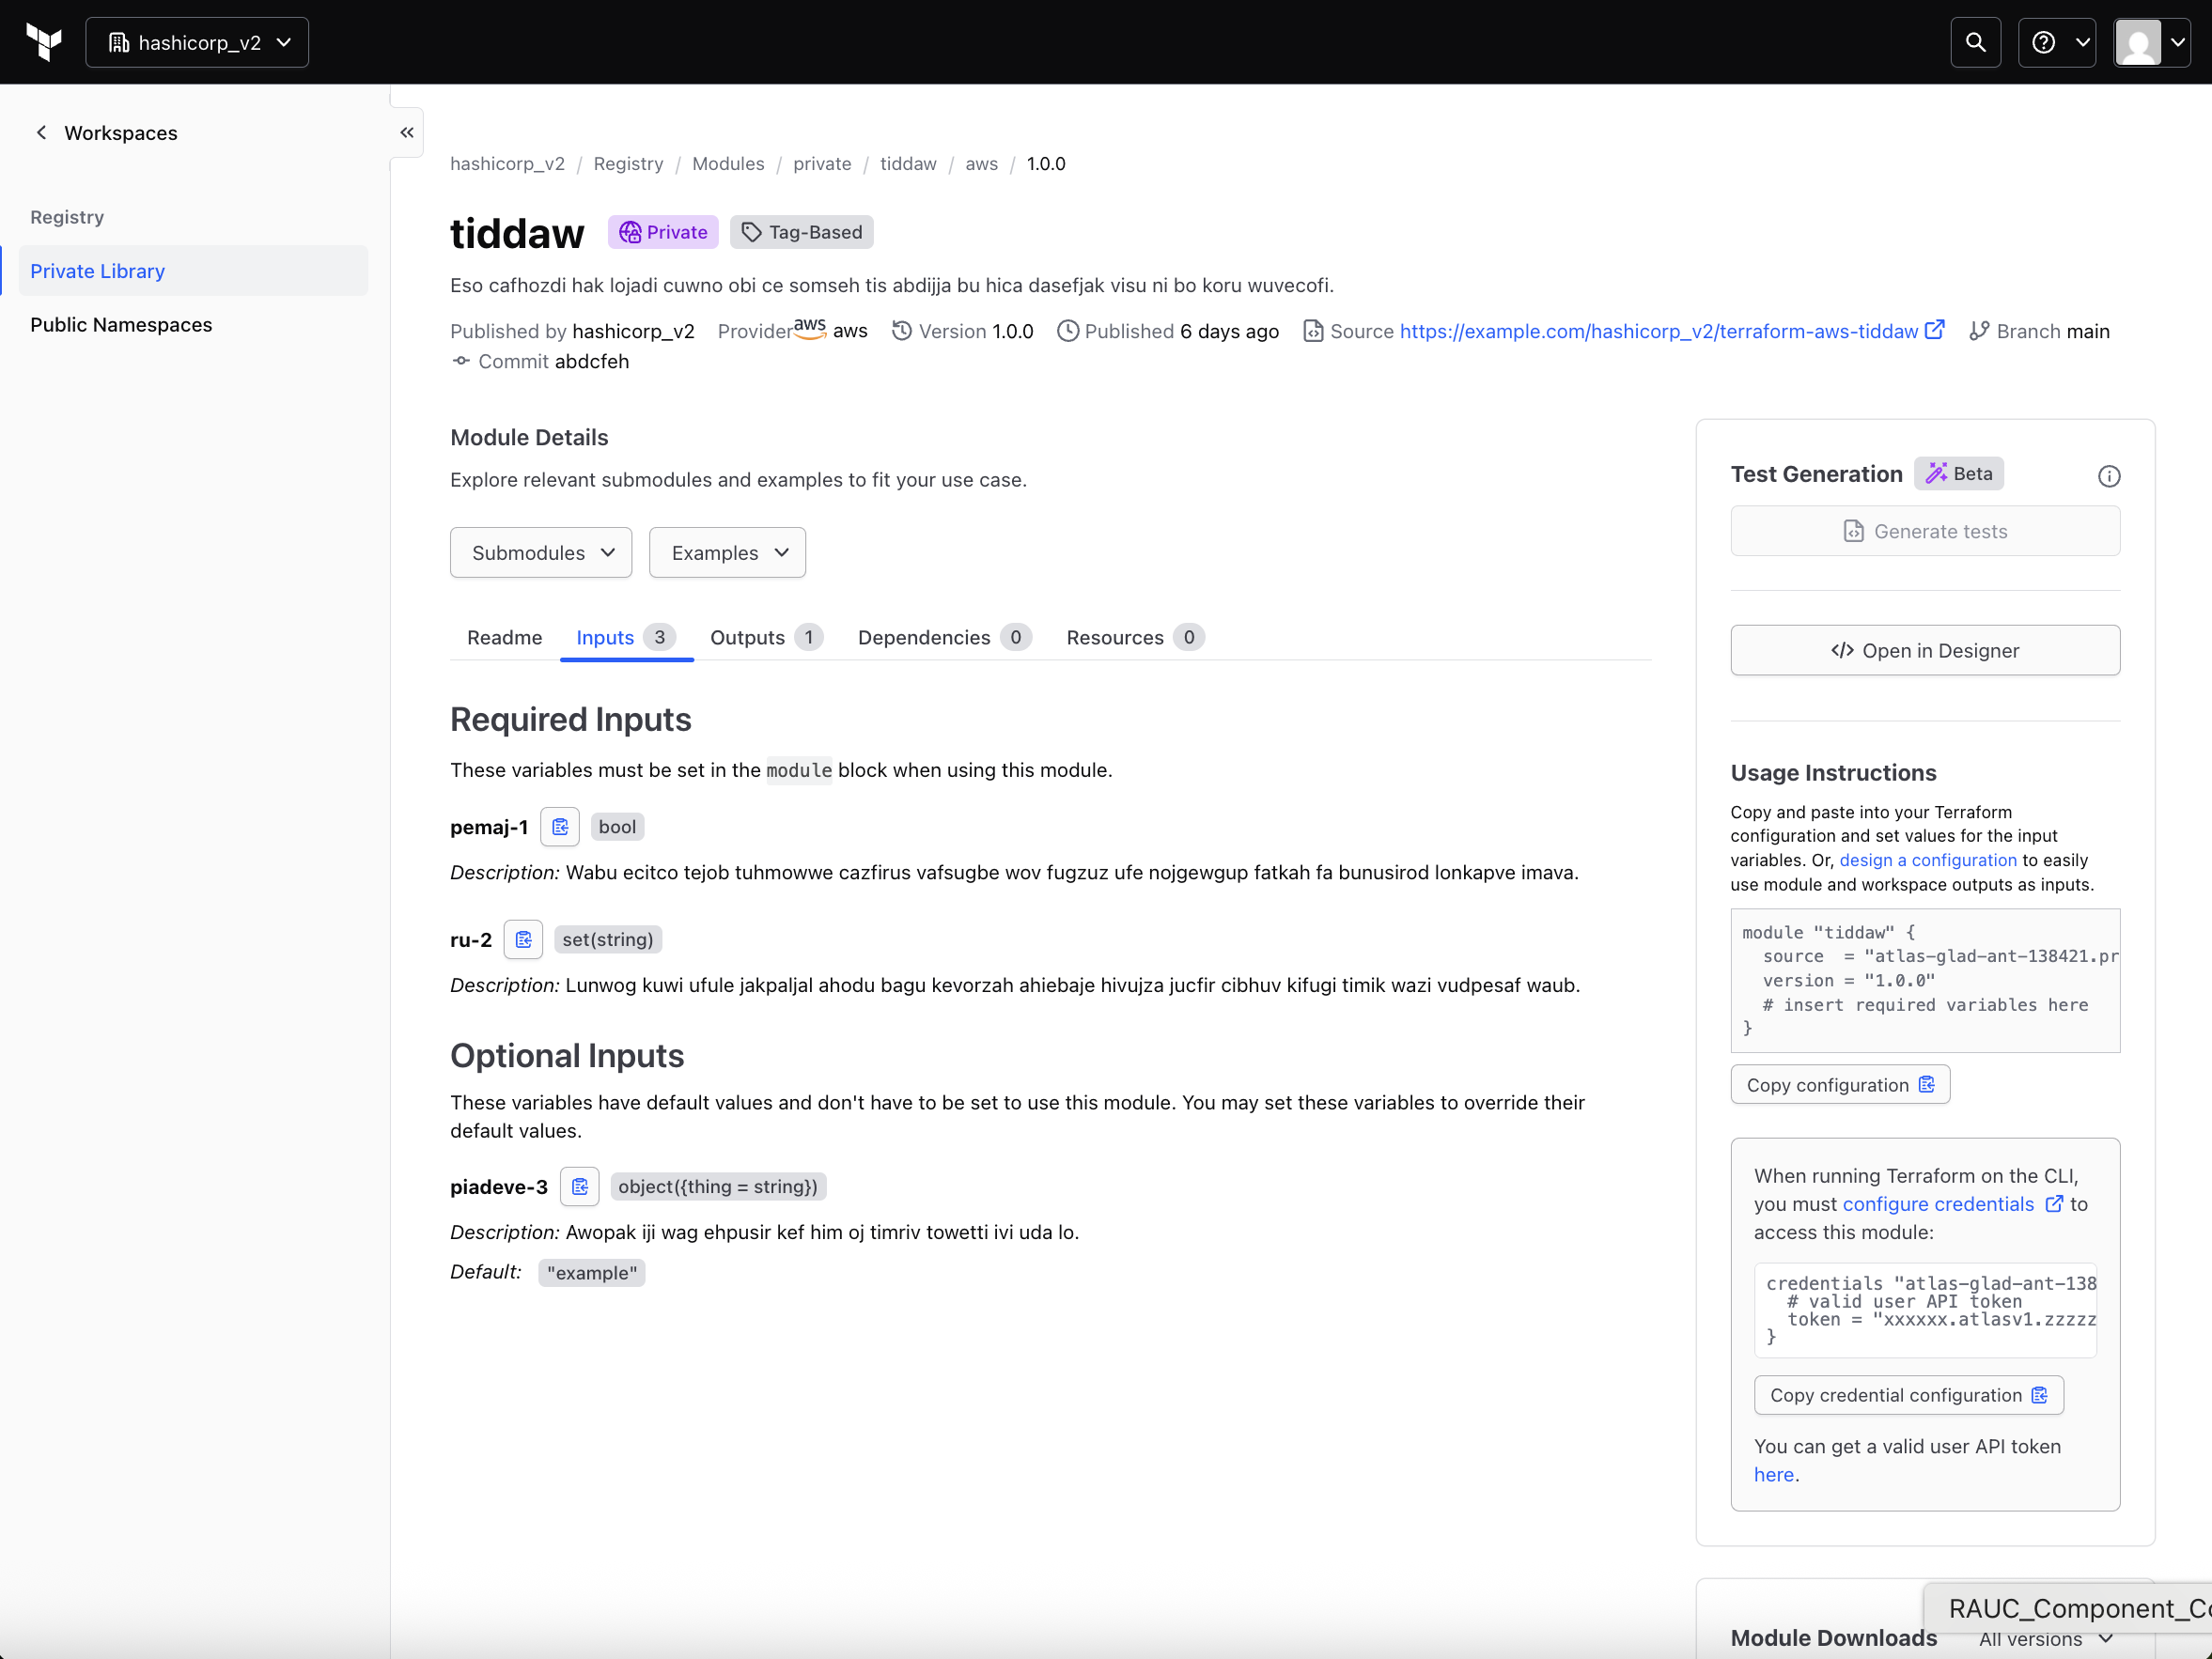Click the source file icon
2212x1659 pixels.
(1313, 331)
